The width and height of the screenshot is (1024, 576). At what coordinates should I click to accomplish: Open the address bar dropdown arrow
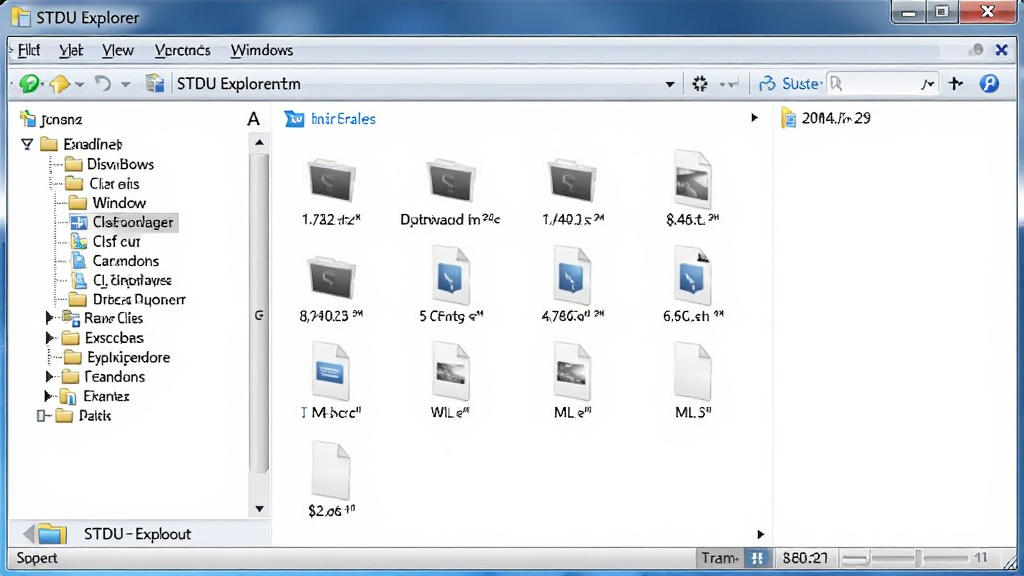pos(670,84)
